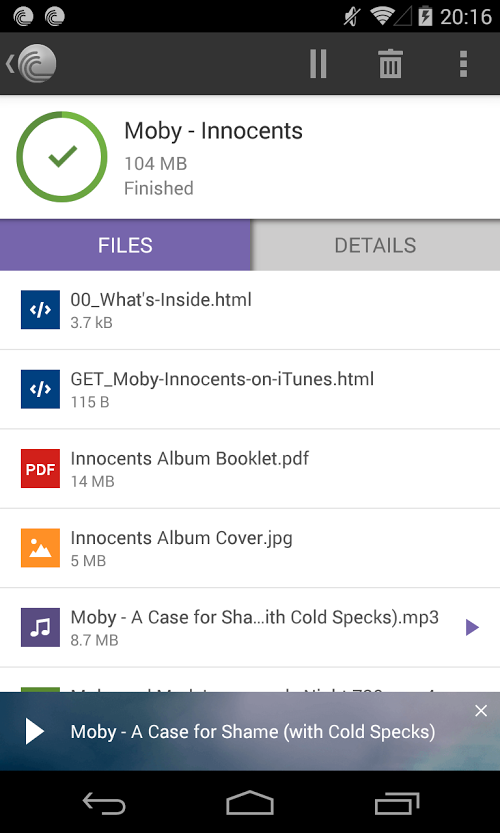500x833 pixels.
Task: Delete the torrent using the trash icon
Action: point(391,64)
